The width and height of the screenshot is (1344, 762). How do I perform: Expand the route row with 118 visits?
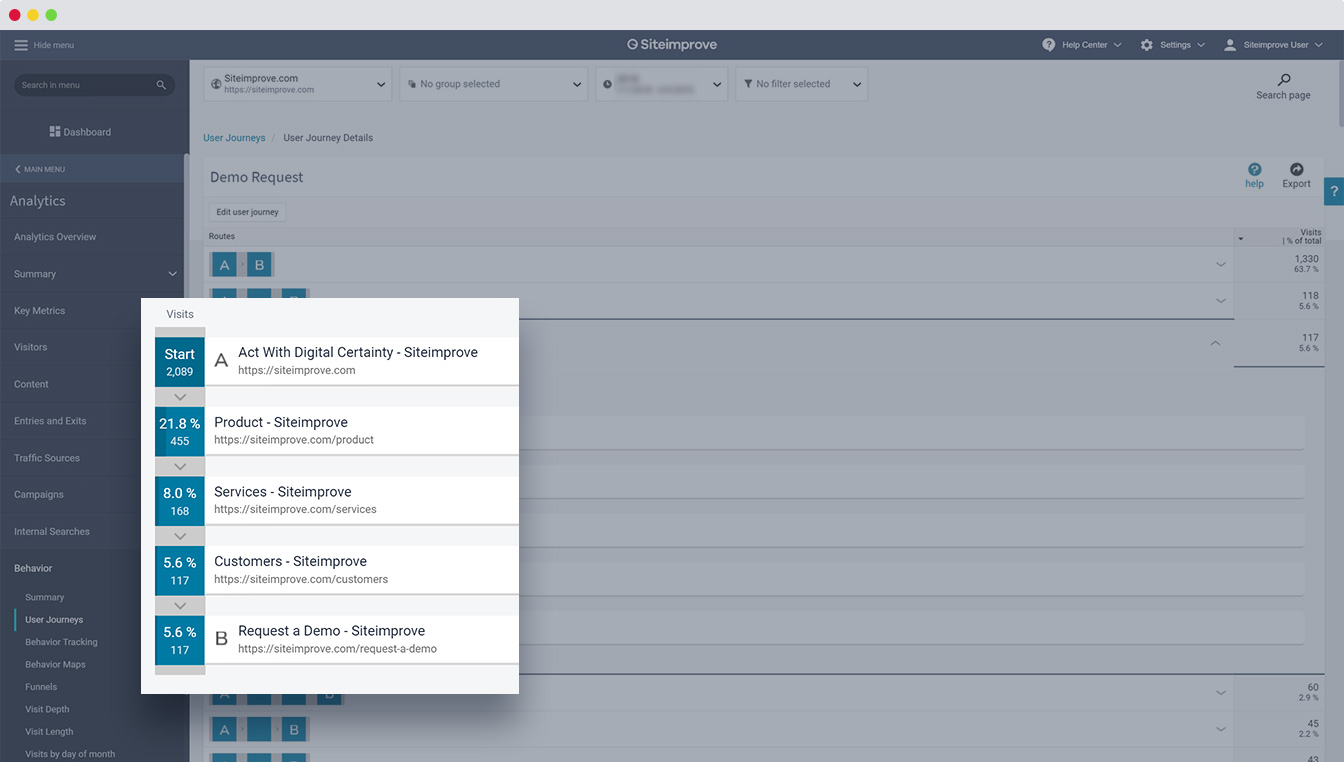[1220, 300]
